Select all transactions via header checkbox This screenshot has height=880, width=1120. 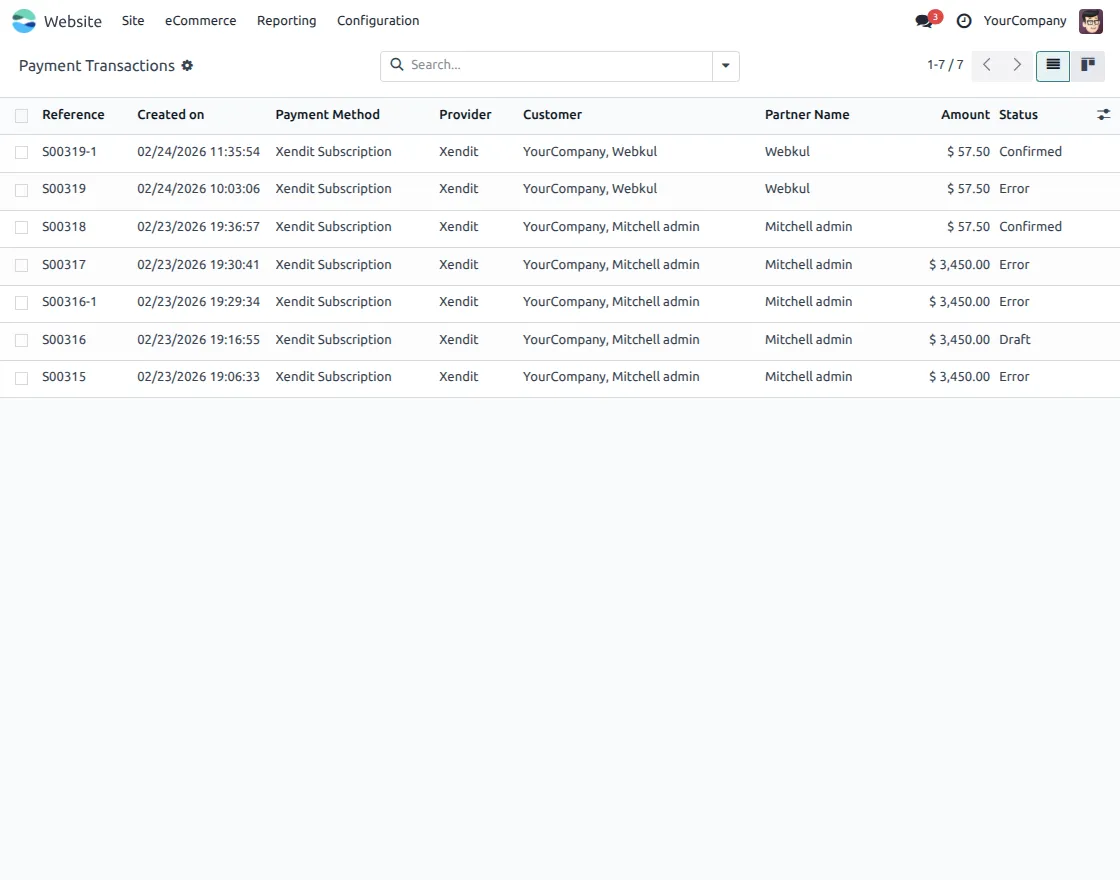pos(21,114)
